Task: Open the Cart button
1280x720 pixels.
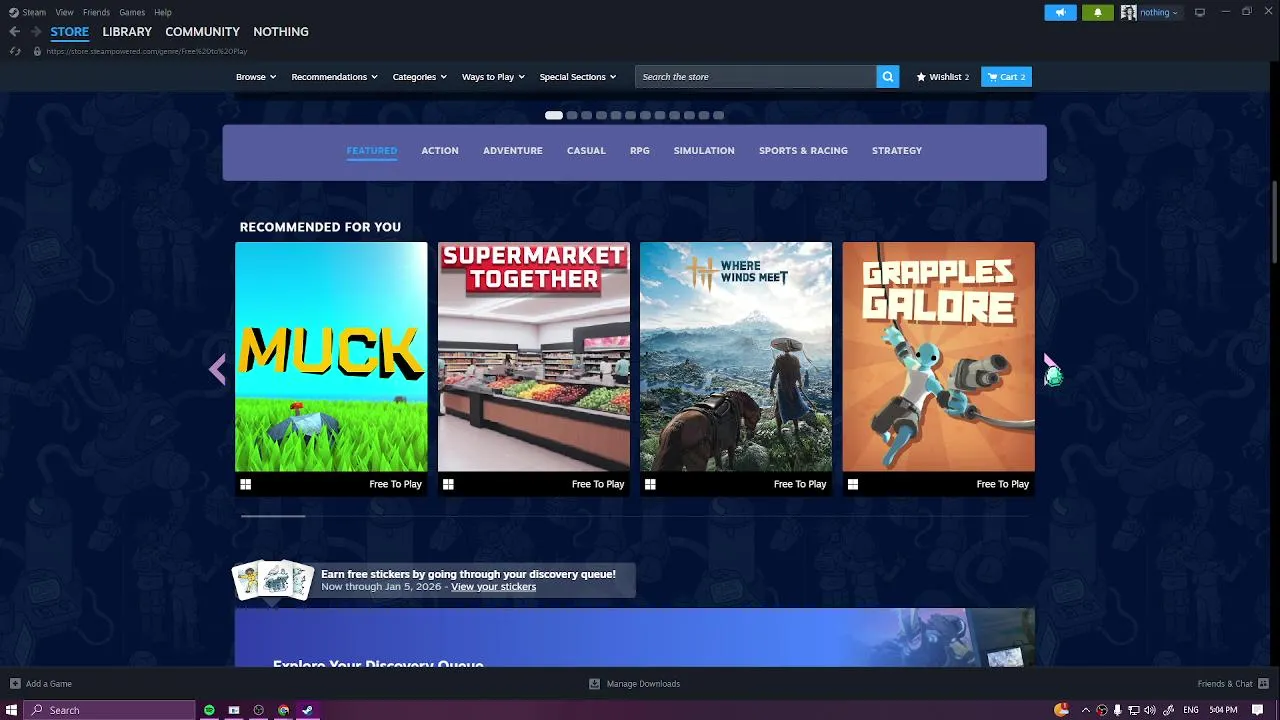Action: [1006, 77]
